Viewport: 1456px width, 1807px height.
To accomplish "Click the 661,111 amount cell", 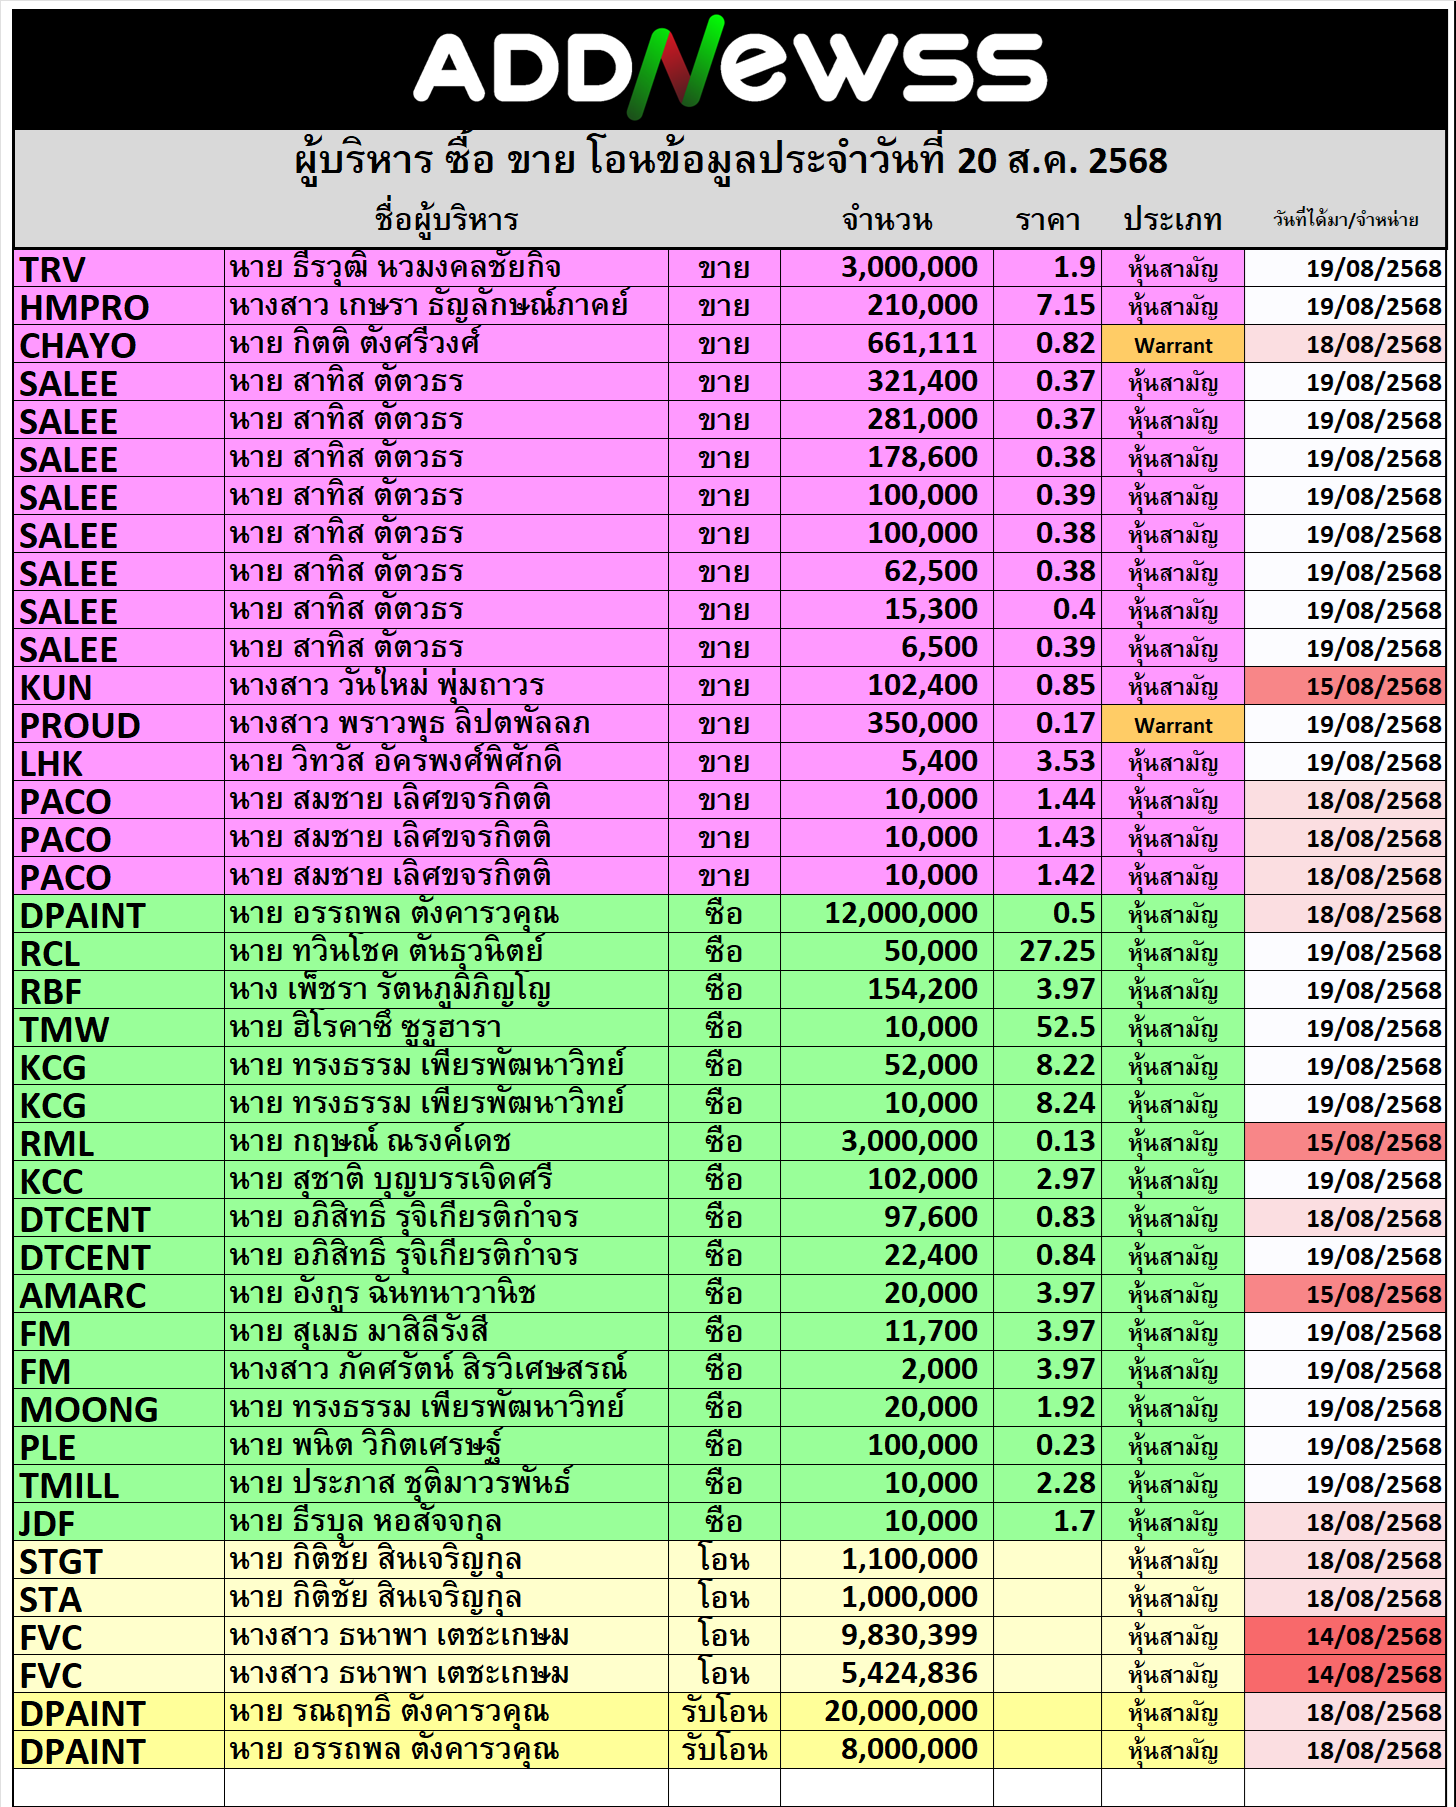I will 887,344.
